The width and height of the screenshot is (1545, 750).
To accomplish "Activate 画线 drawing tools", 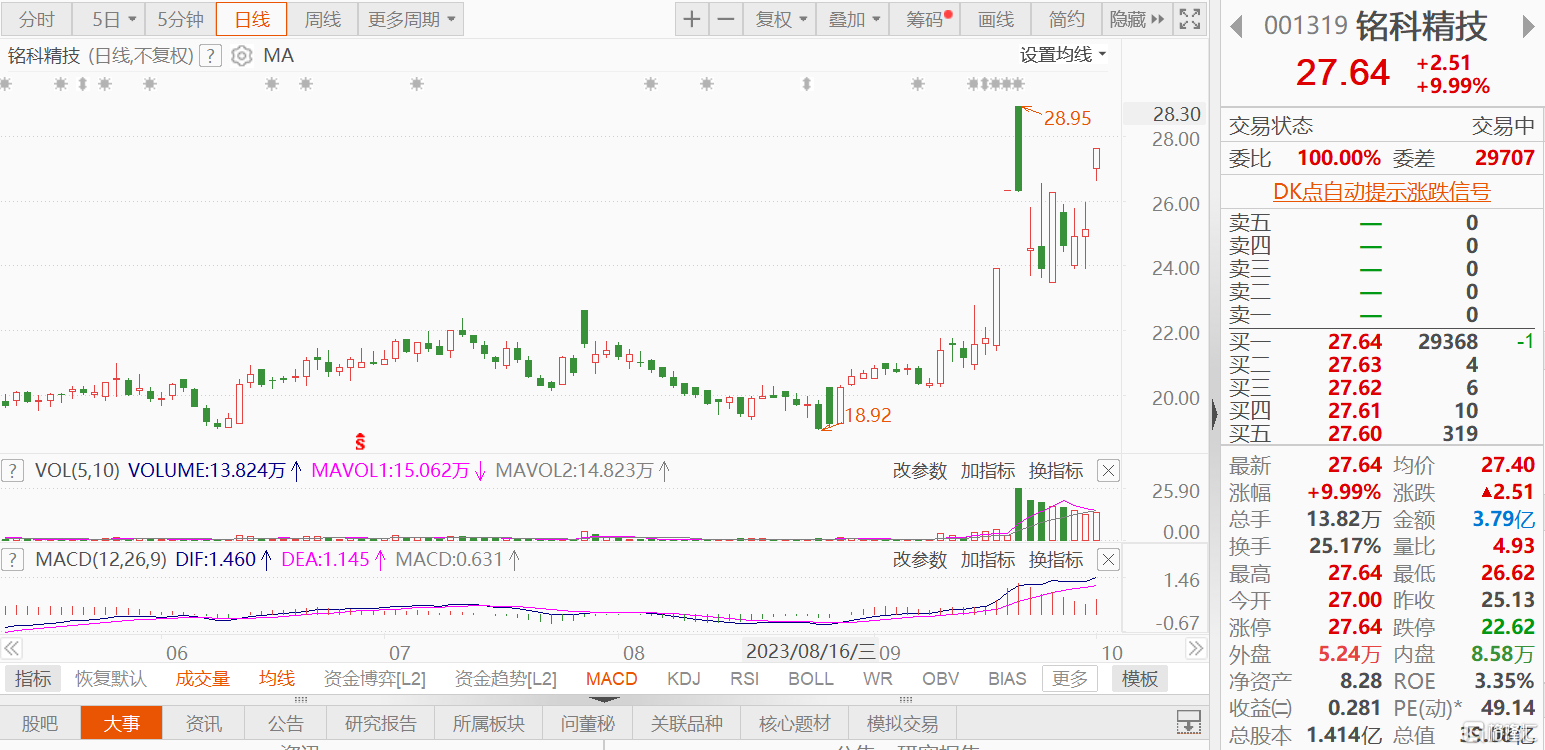I will [x=996, y=19].
